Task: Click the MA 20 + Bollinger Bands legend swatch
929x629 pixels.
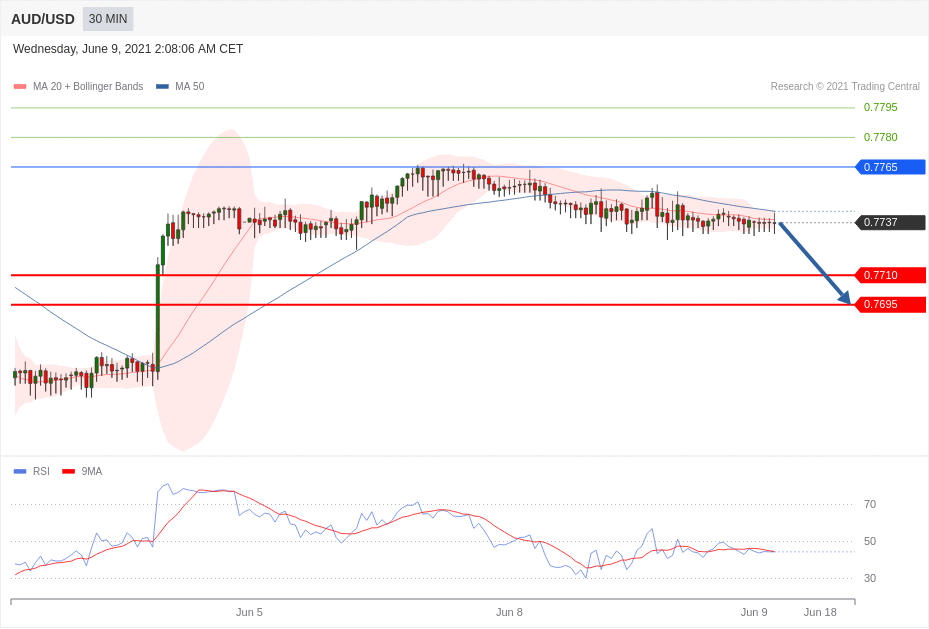Action: [x=20, y=87]
